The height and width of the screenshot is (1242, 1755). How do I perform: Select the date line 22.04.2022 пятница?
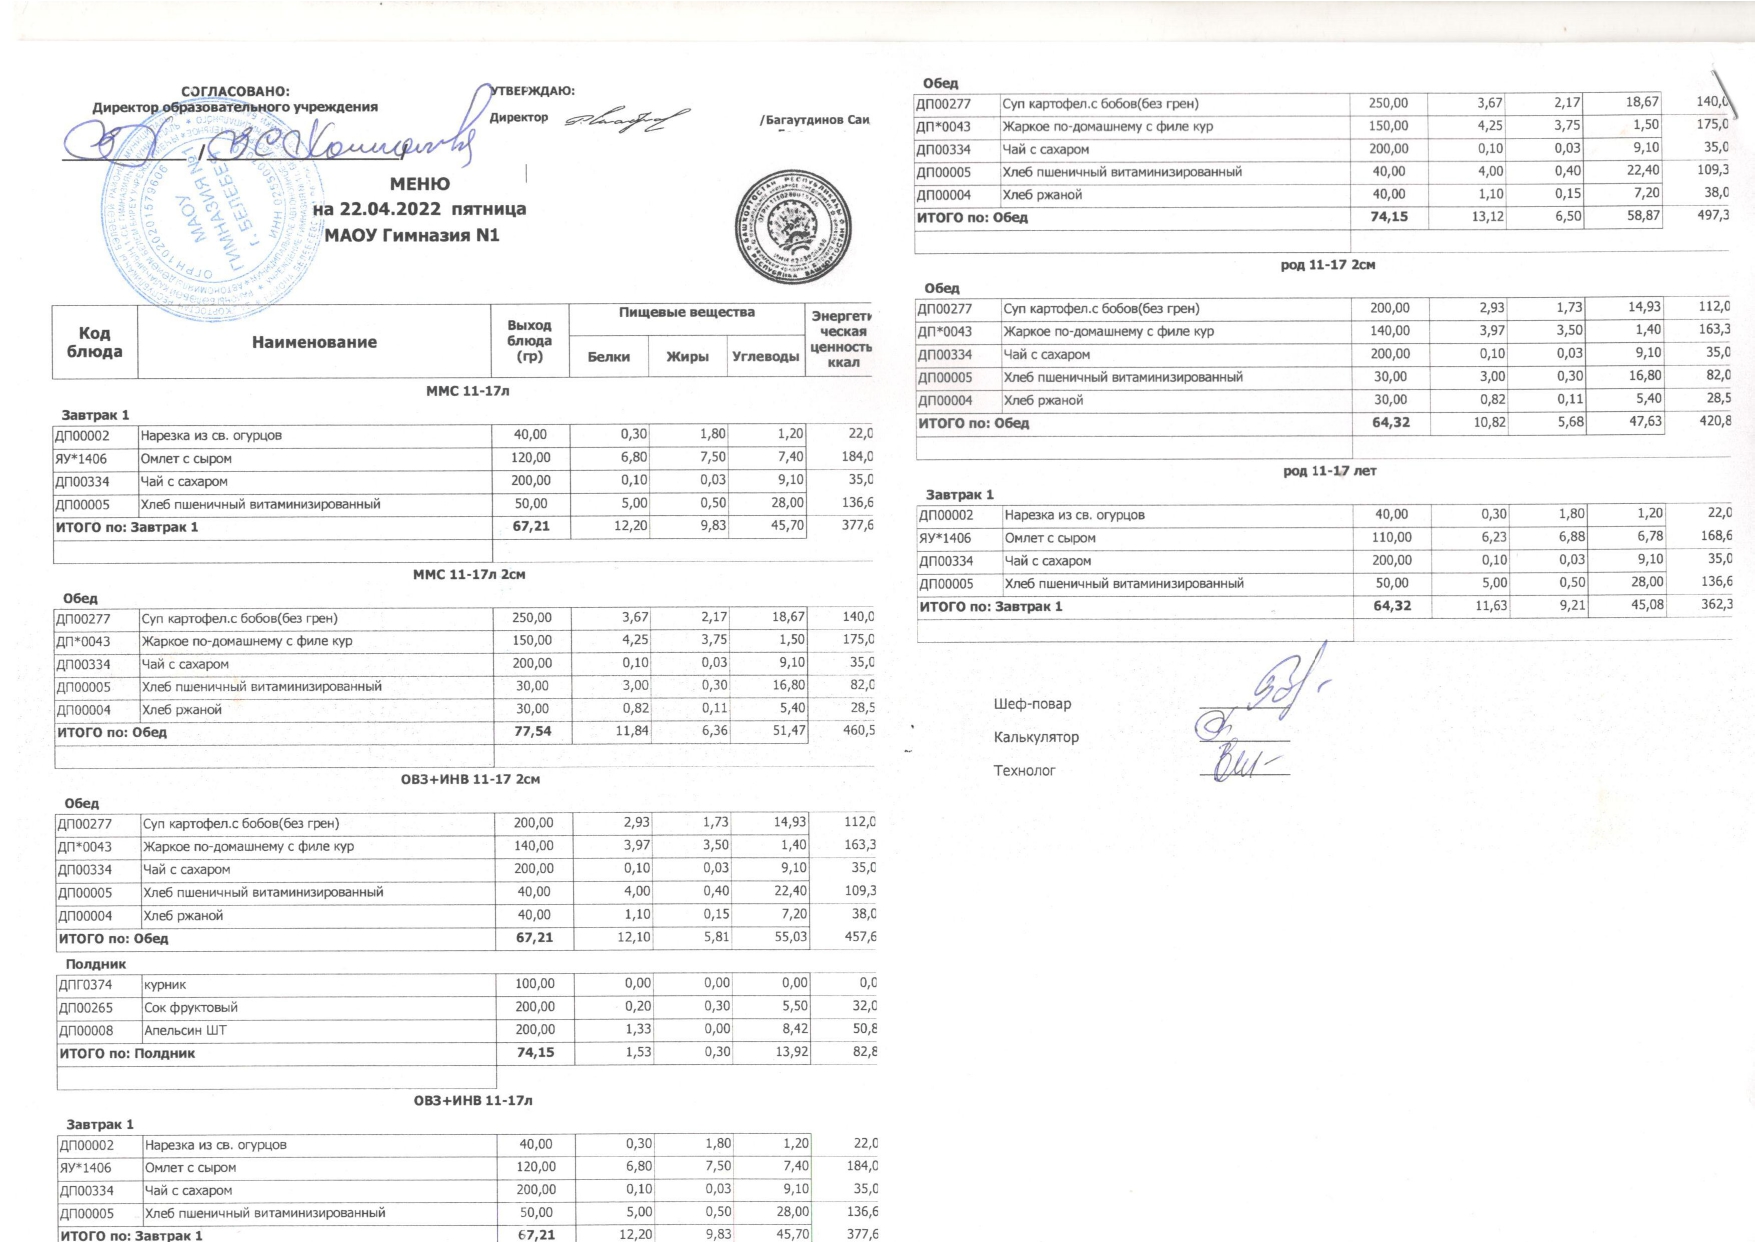point(419,210)
